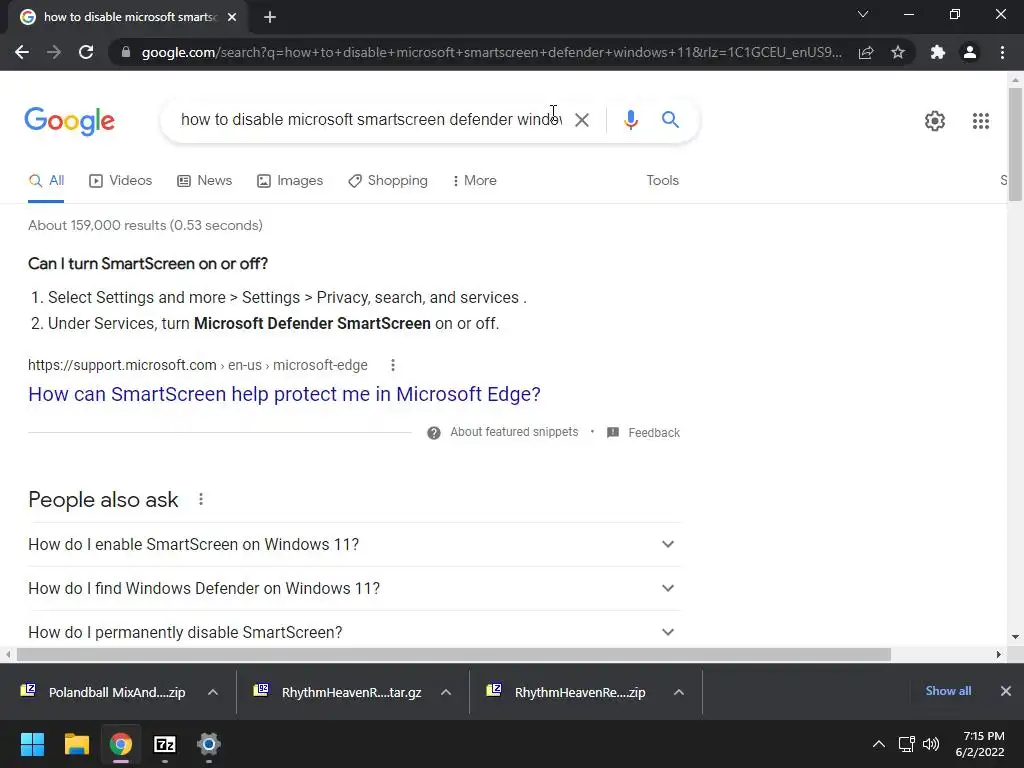This screenshot has width=1024, height=768.
Task: Open Google quick settings gear
Action: [935, 121]
